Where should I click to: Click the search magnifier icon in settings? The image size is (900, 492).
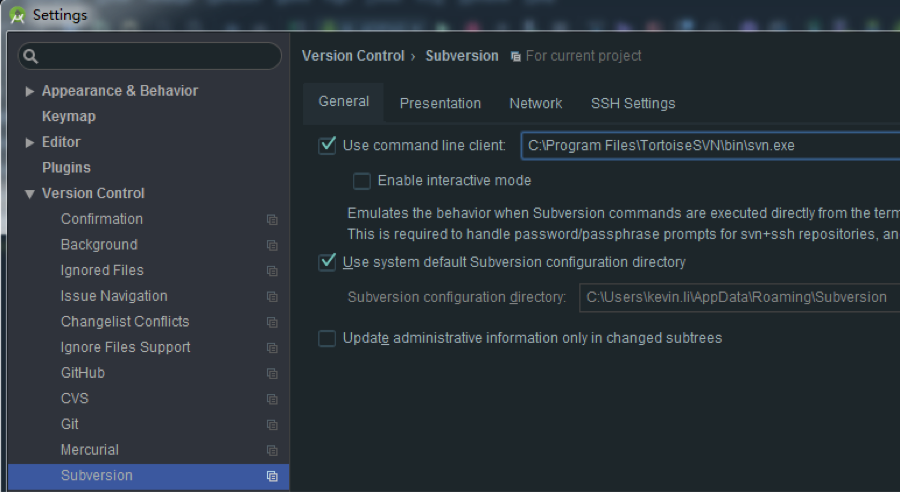pyautogui.click(x=30, y=56)
